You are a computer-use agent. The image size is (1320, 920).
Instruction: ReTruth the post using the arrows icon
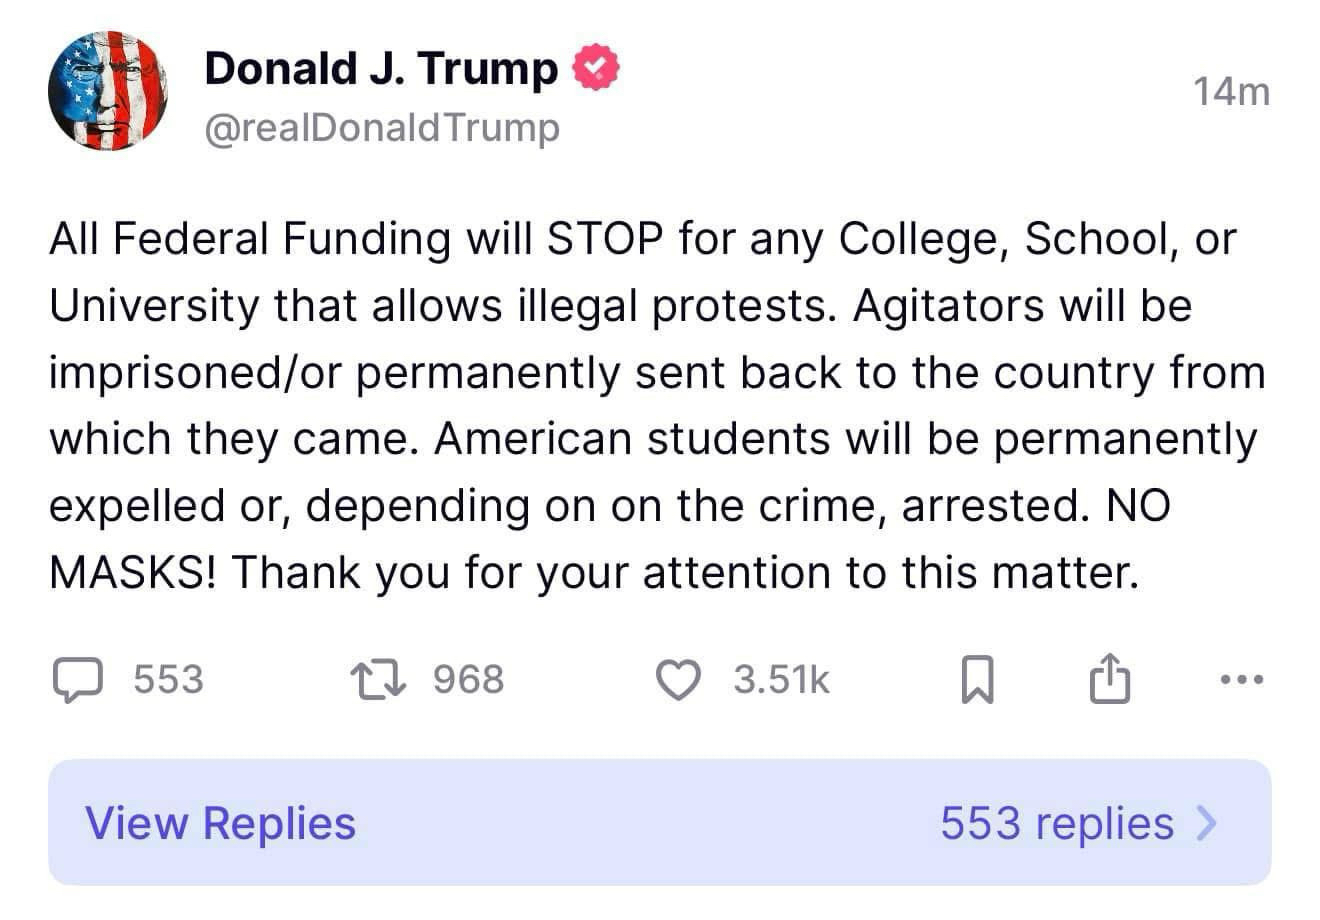click(x=378, y=680)
